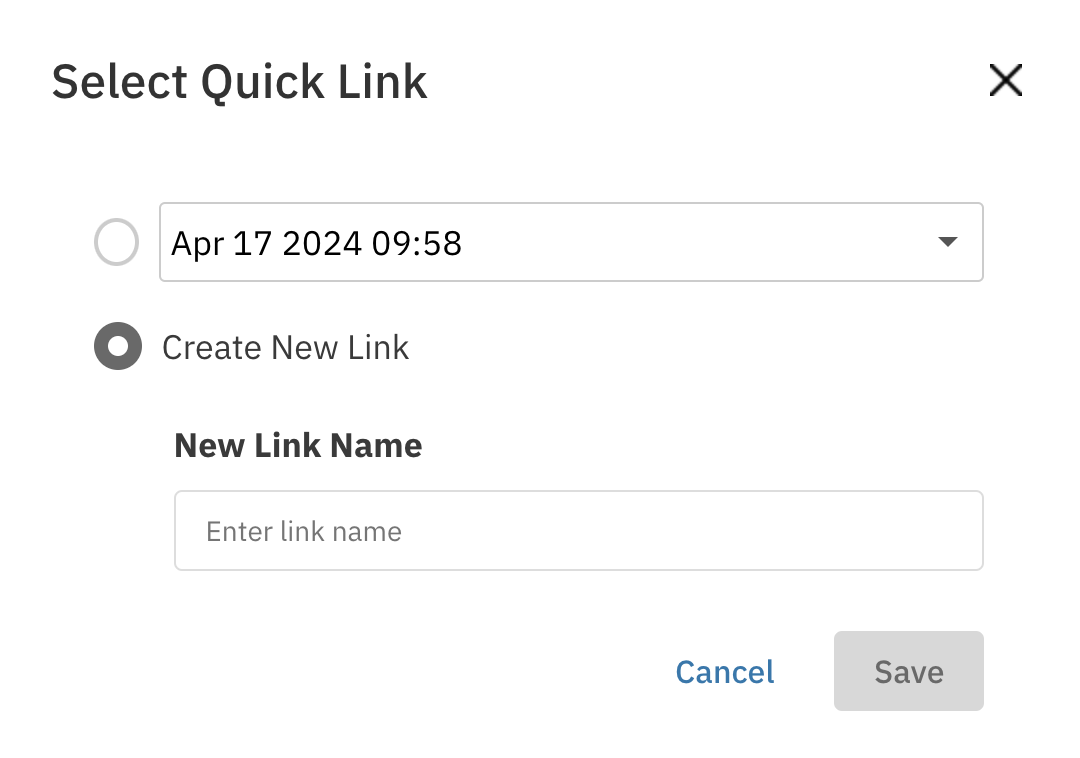Click the dropdown caret arrow icon
The width and height of the screenshot is (1080, 758).
tap(947, 242)
